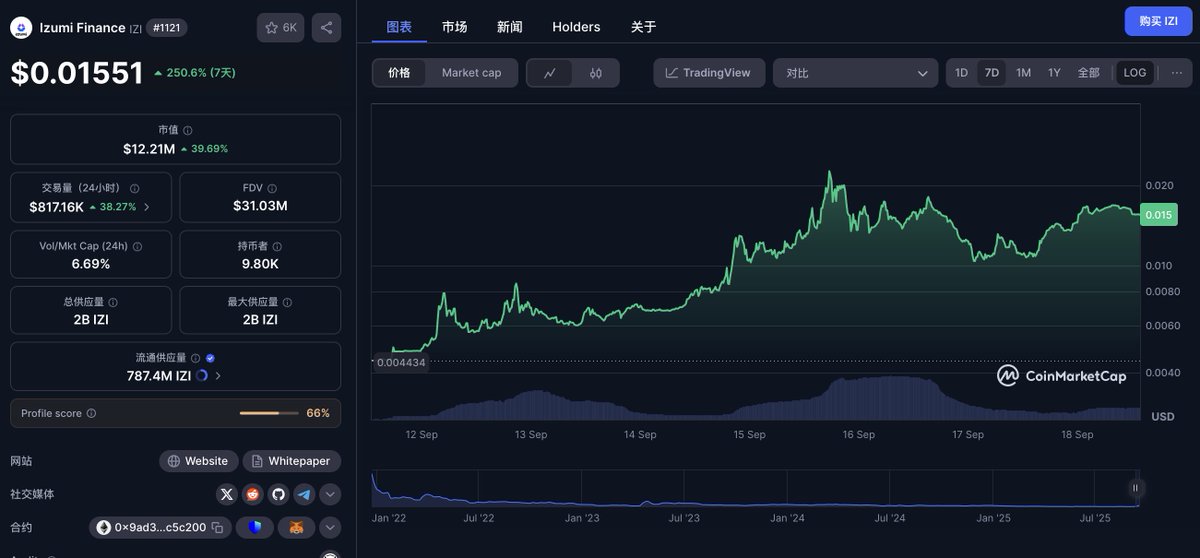Viewport: 1200px width, 558px height.
Task: Click the 0.015 current price tag
Action: 1159,214
